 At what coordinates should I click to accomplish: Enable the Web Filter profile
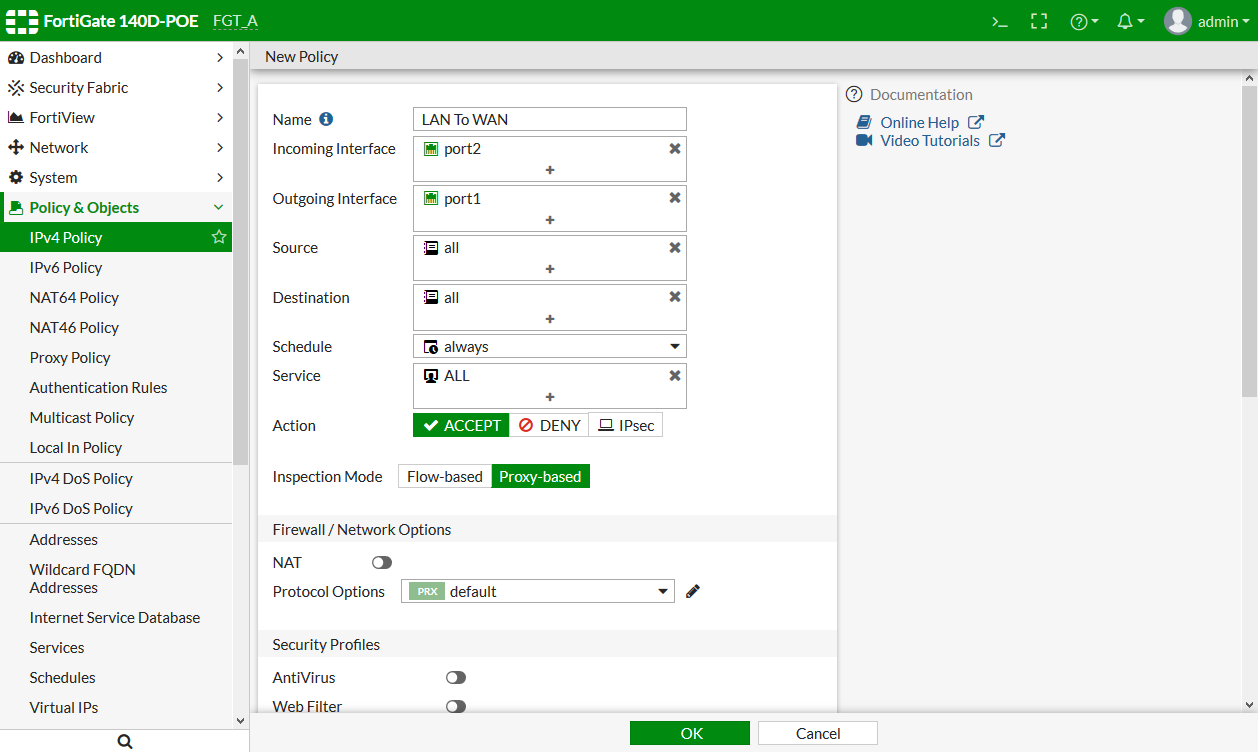456,706
